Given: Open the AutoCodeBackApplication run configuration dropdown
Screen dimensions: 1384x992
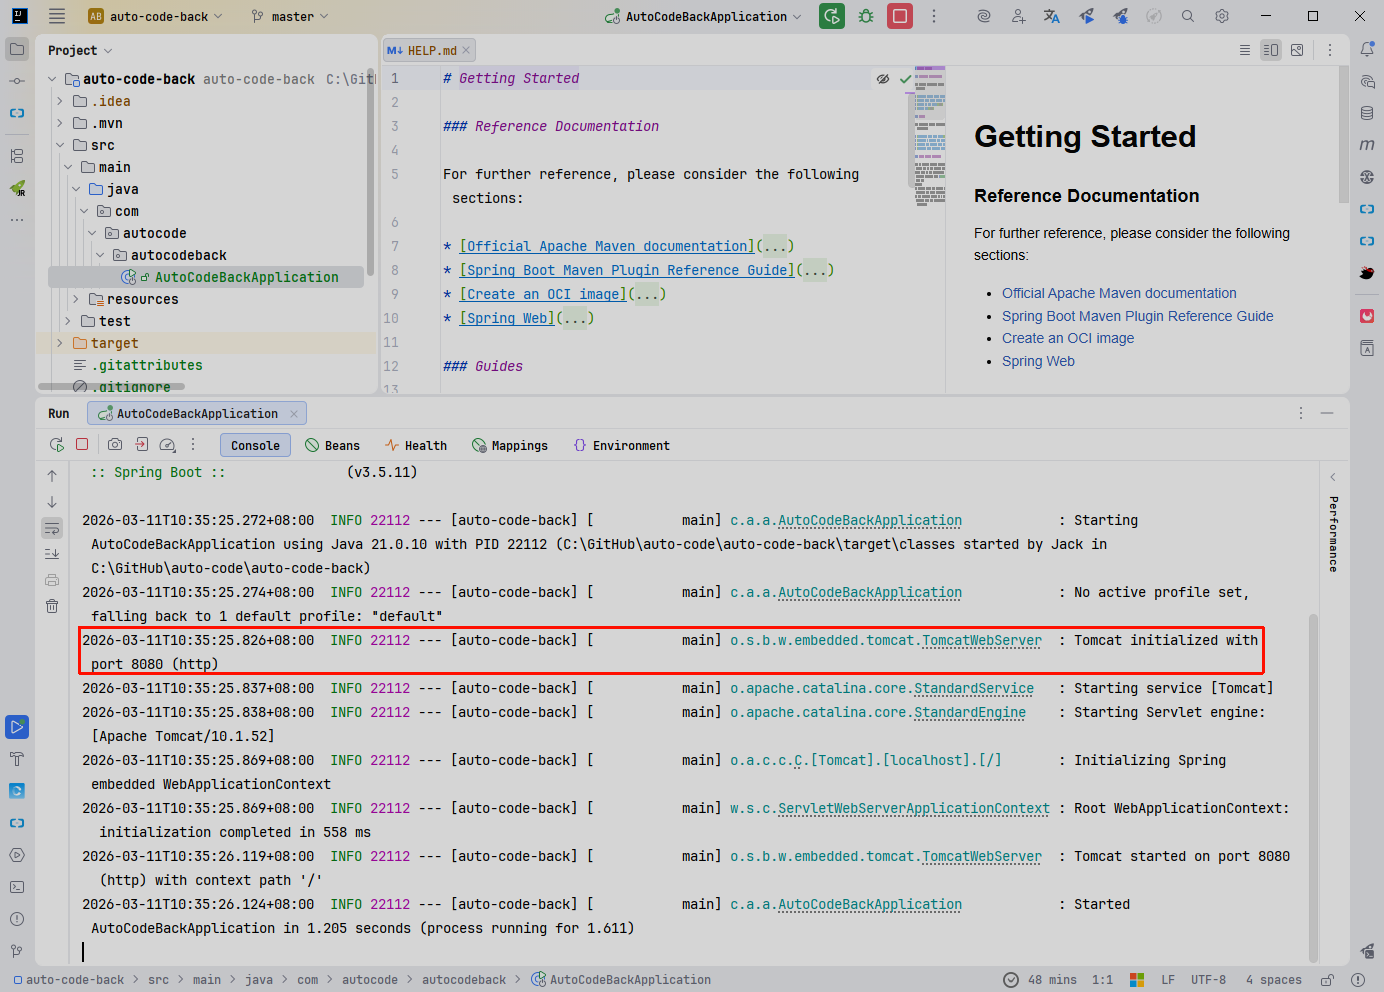Looking at the screenshot, I should click(x=704, y=16).
